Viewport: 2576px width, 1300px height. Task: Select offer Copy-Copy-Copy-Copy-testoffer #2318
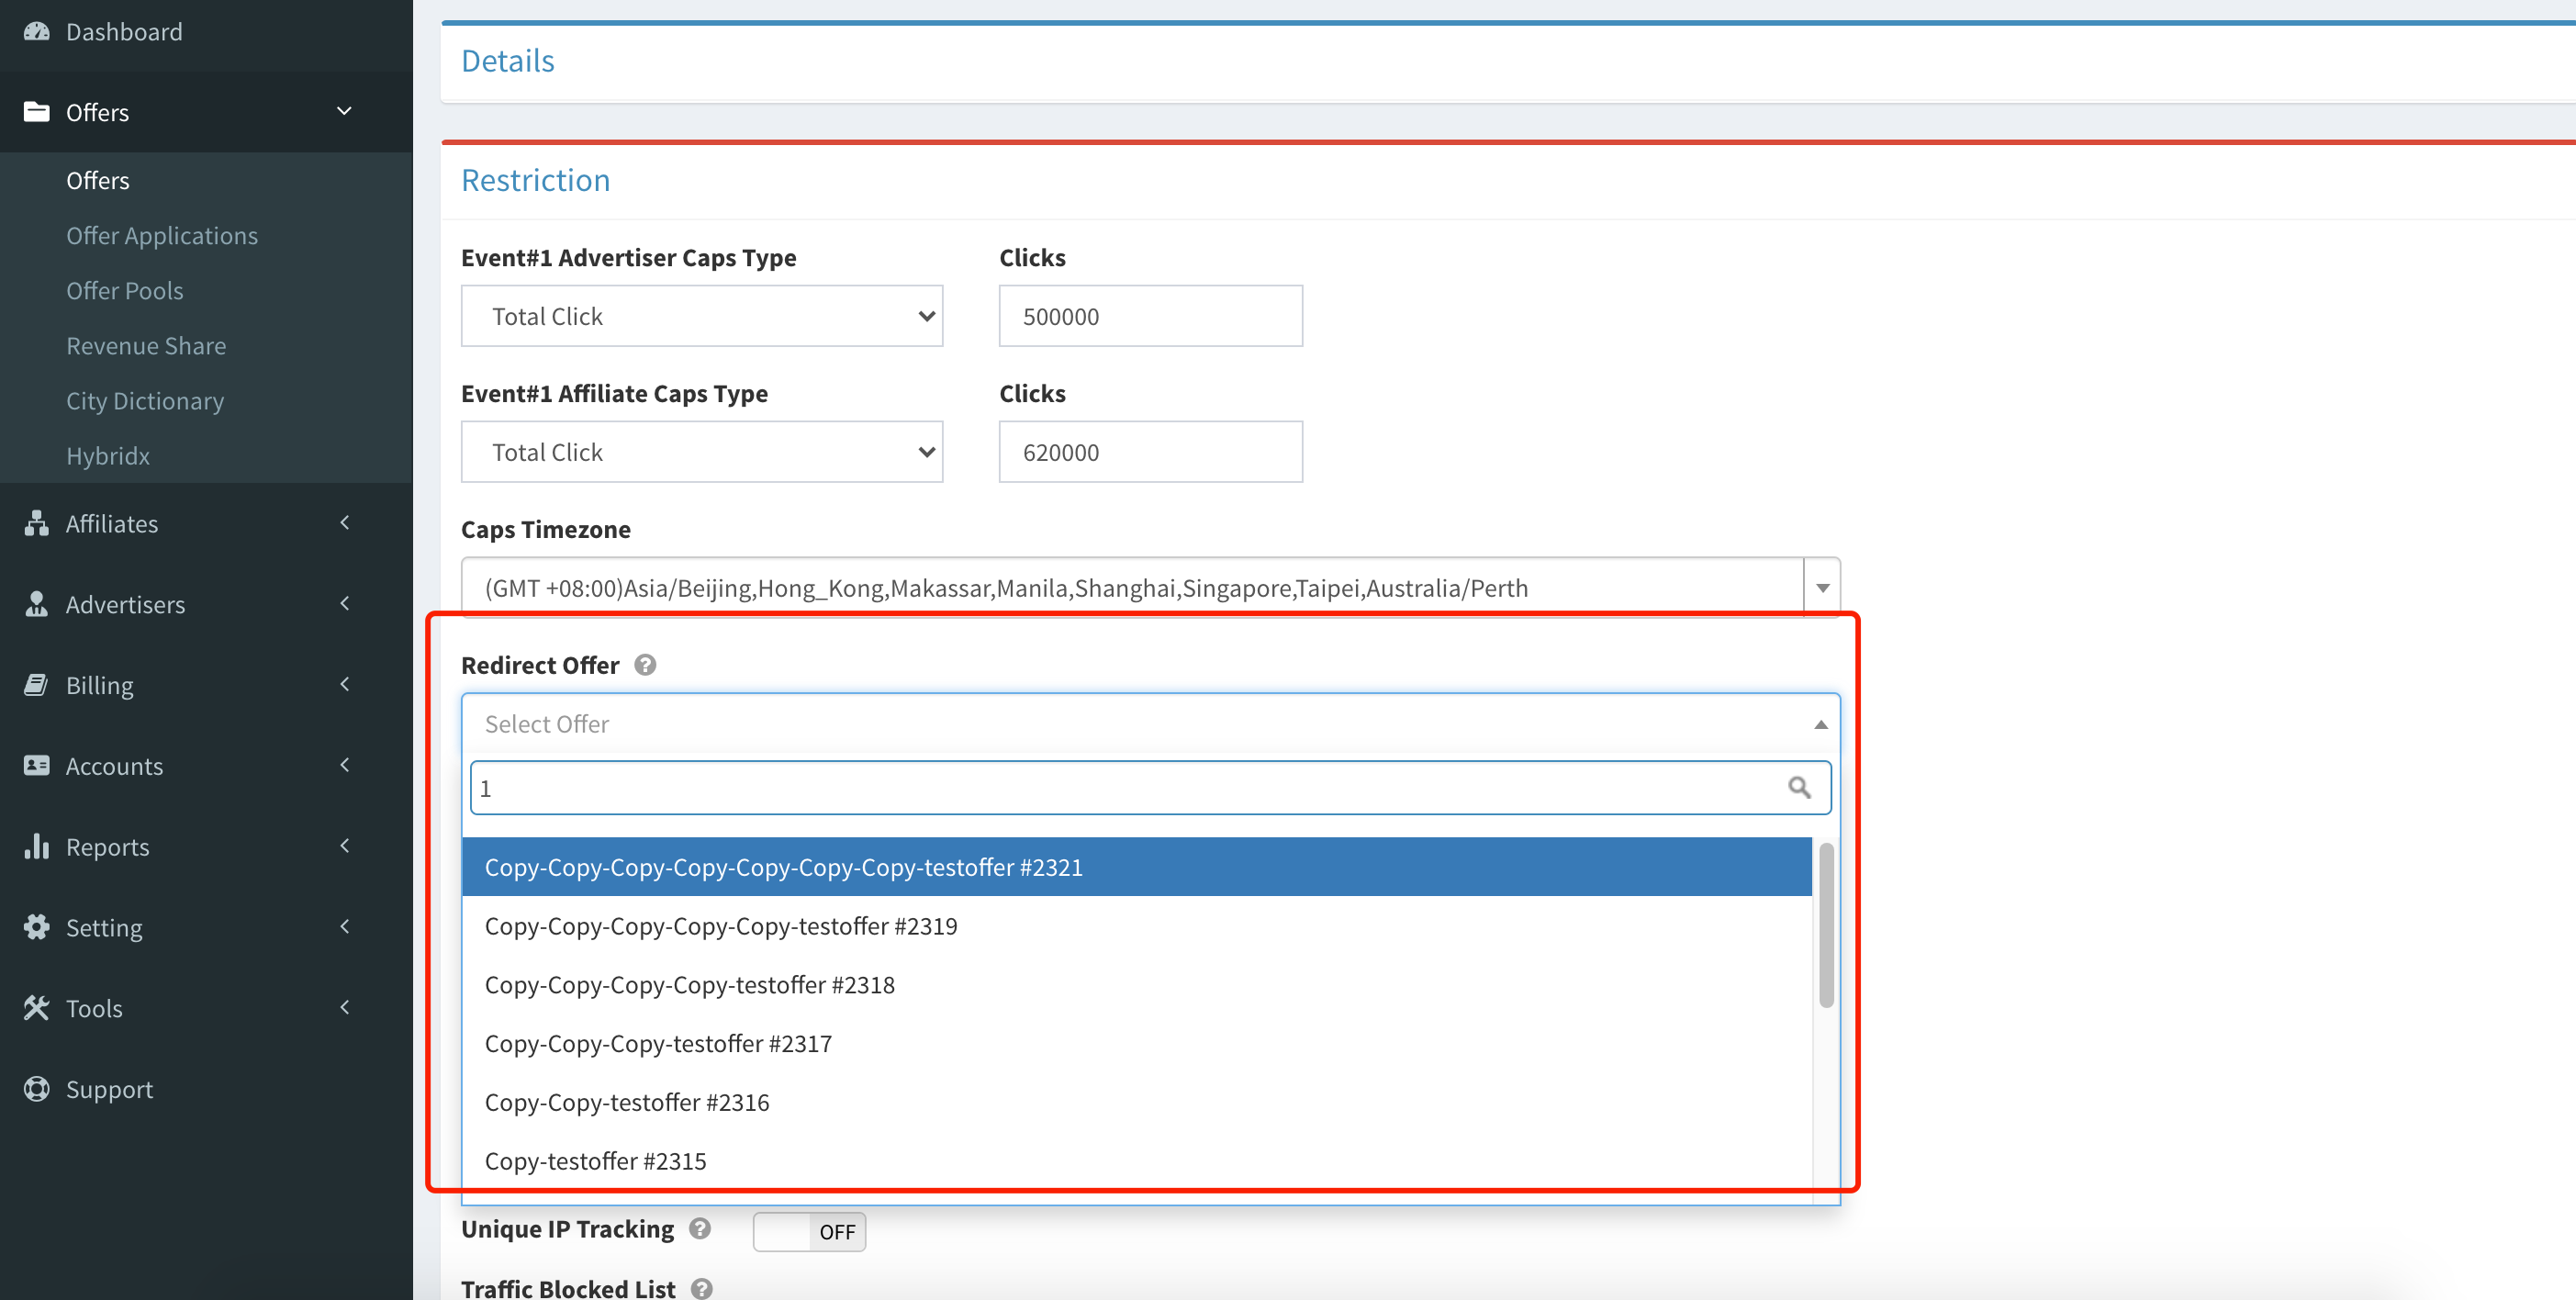coord(1136,985)
